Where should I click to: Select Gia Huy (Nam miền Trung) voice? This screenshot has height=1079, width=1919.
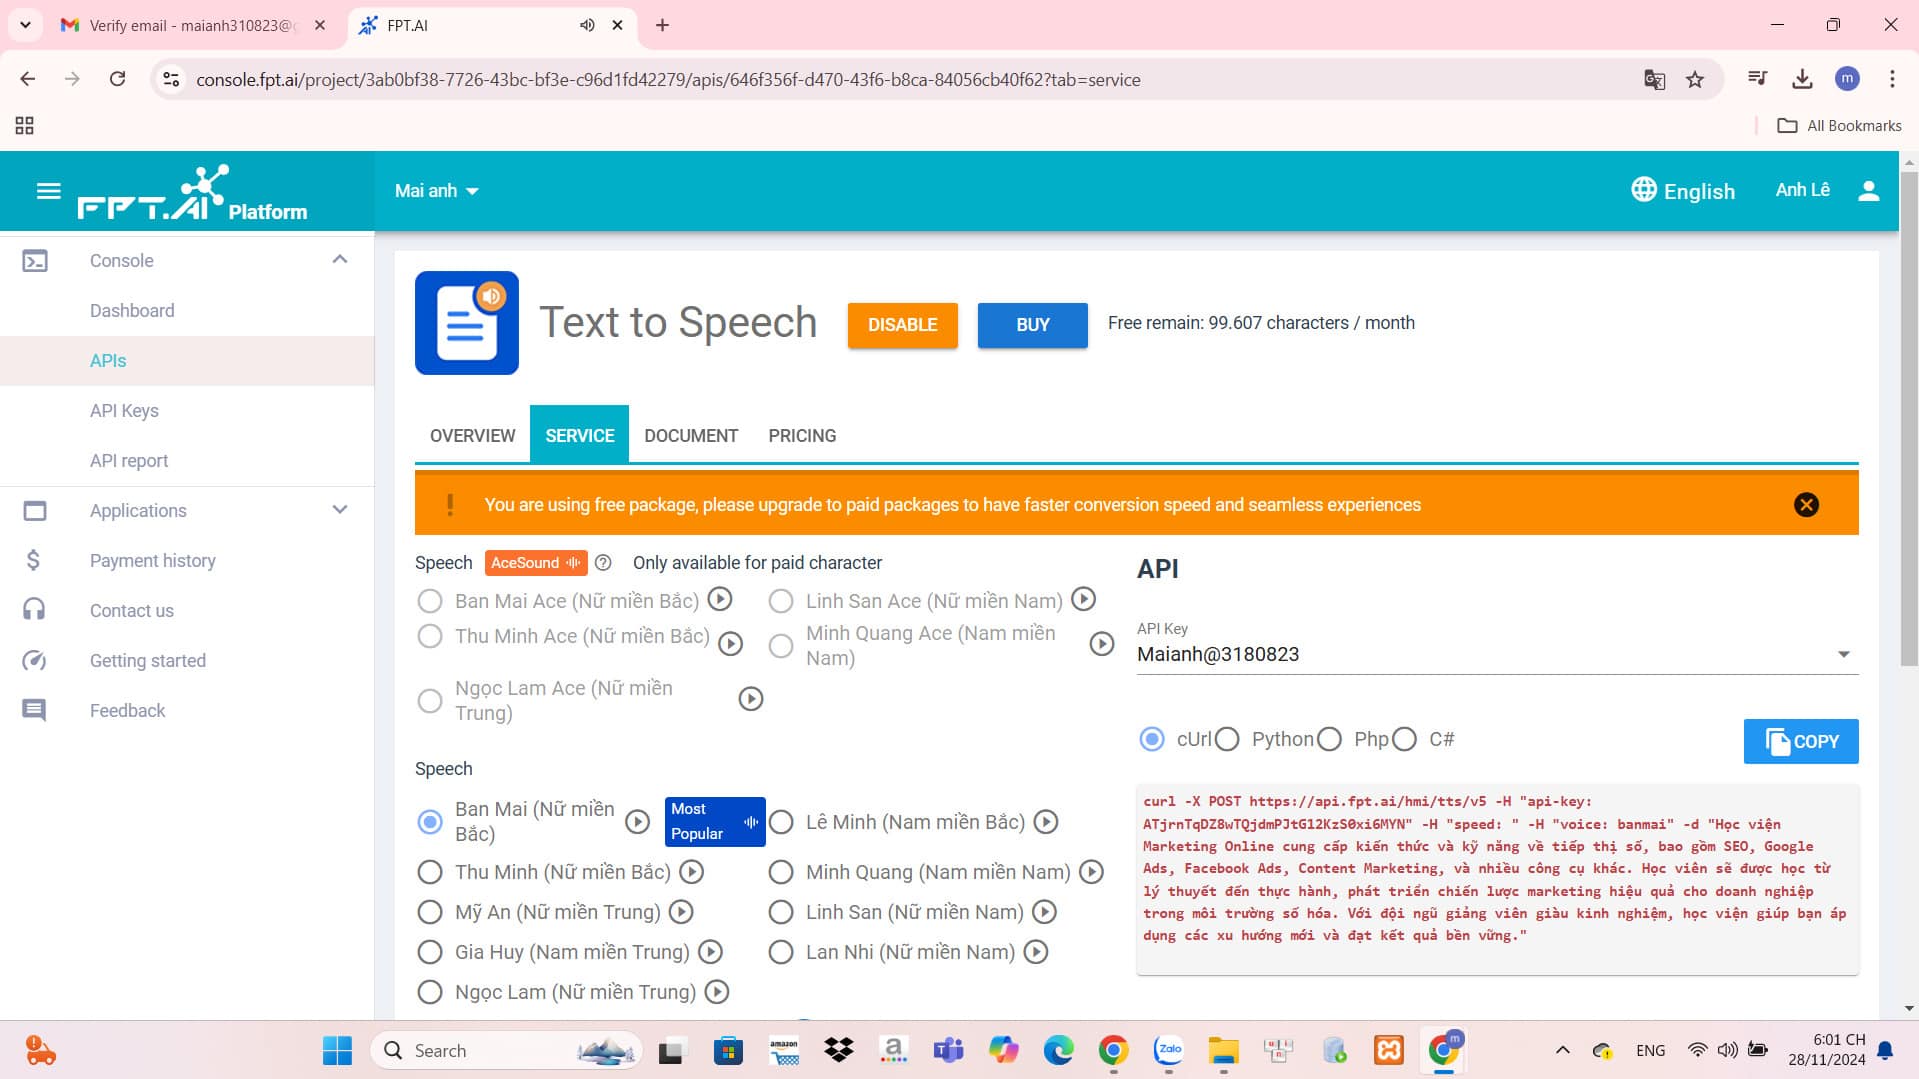[x=430, y=952]
